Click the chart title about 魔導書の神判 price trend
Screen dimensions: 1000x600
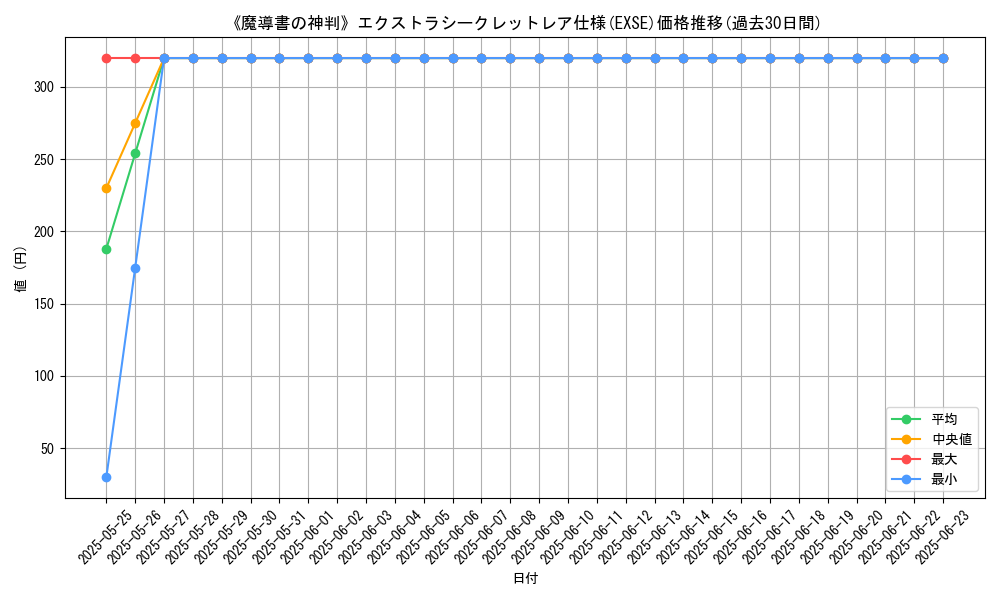pos(526,23)
